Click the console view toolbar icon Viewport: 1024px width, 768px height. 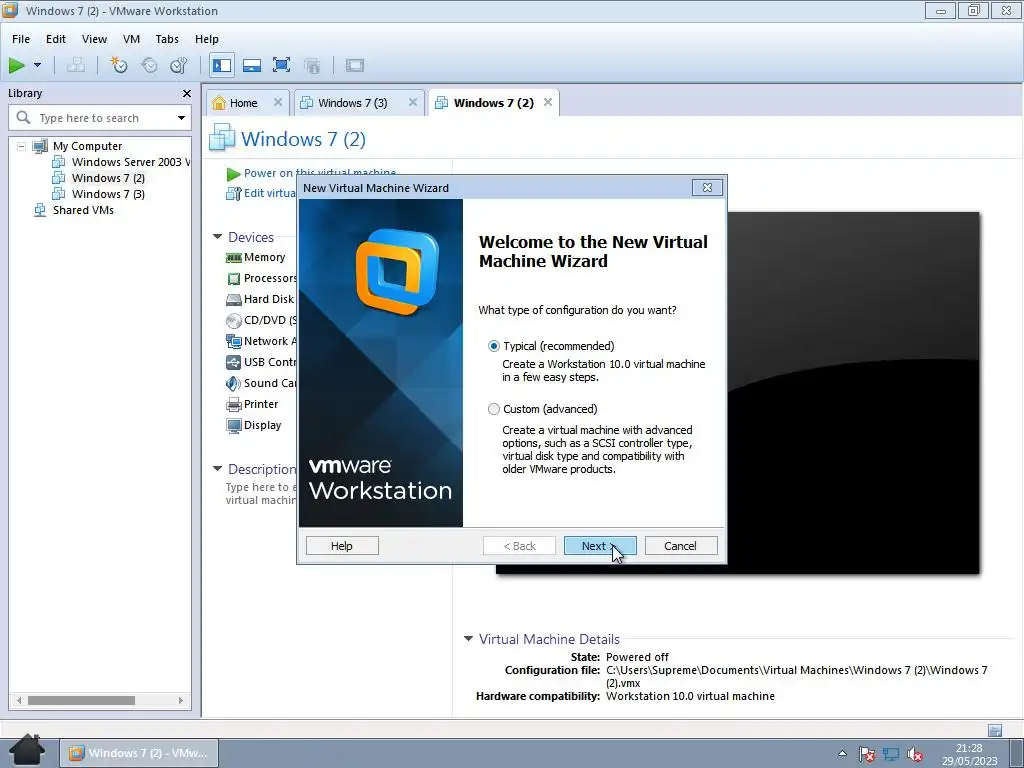click(x=355, y=65)
